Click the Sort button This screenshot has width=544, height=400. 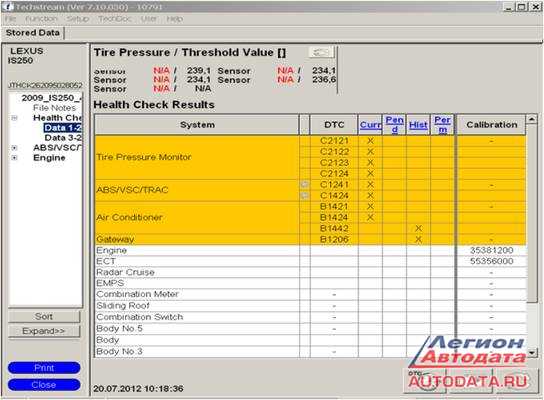tap(44, 316)
